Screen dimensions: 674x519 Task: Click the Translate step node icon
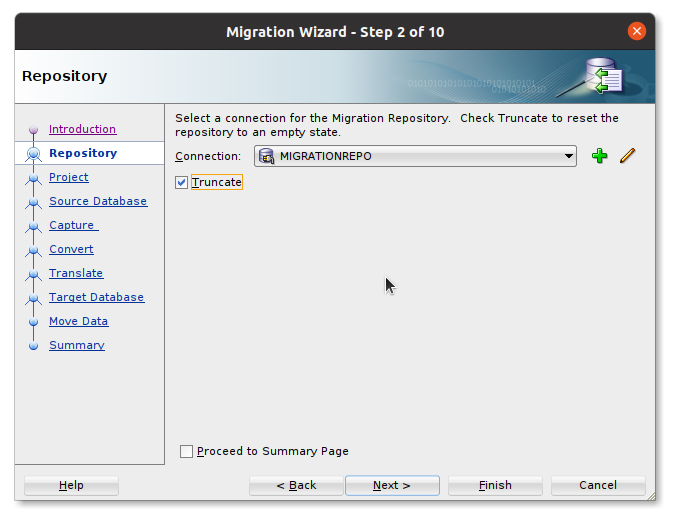pos(34,274)
